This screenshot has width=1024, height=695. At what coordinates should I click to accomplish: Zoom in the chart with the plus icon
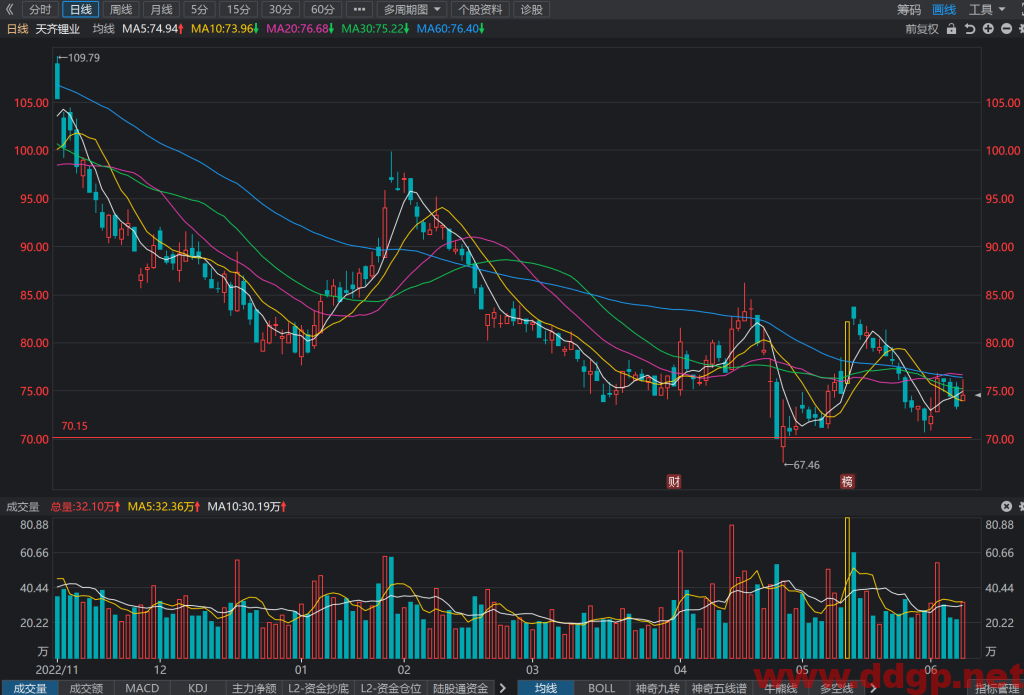988,29
